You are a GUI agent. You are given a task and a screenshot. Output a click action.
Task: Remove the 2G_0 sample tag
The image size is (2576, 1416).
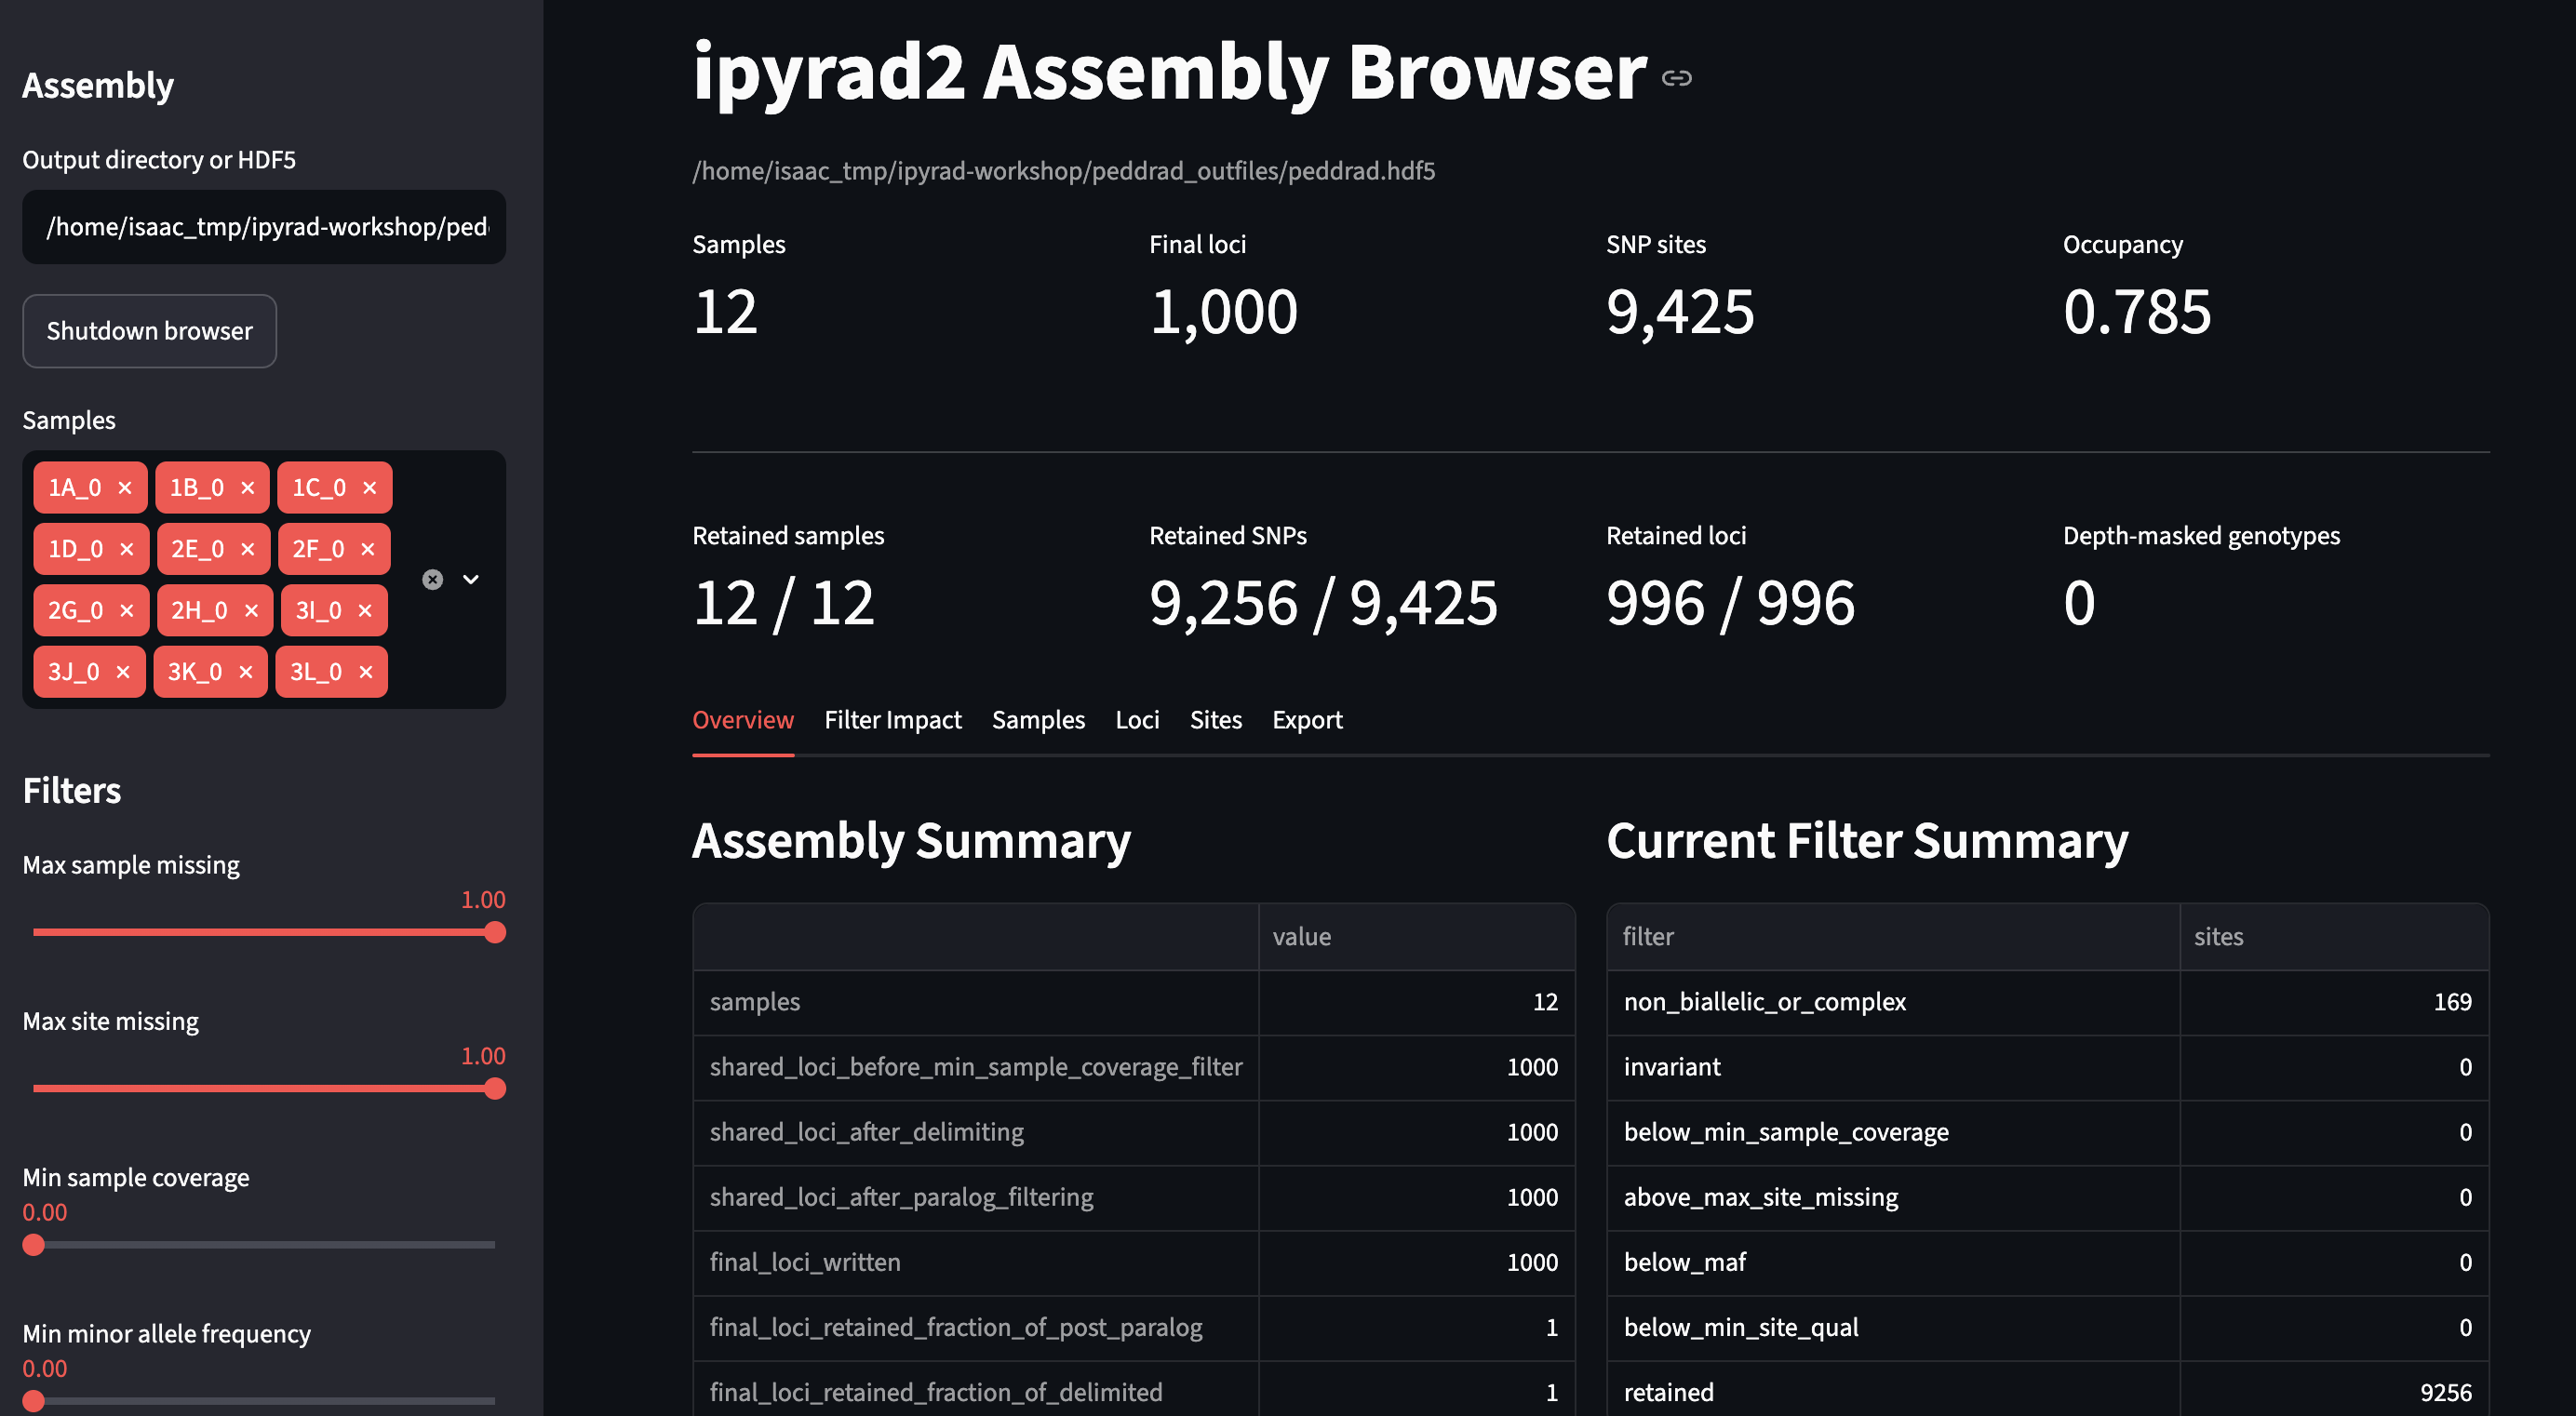point(126,610)
